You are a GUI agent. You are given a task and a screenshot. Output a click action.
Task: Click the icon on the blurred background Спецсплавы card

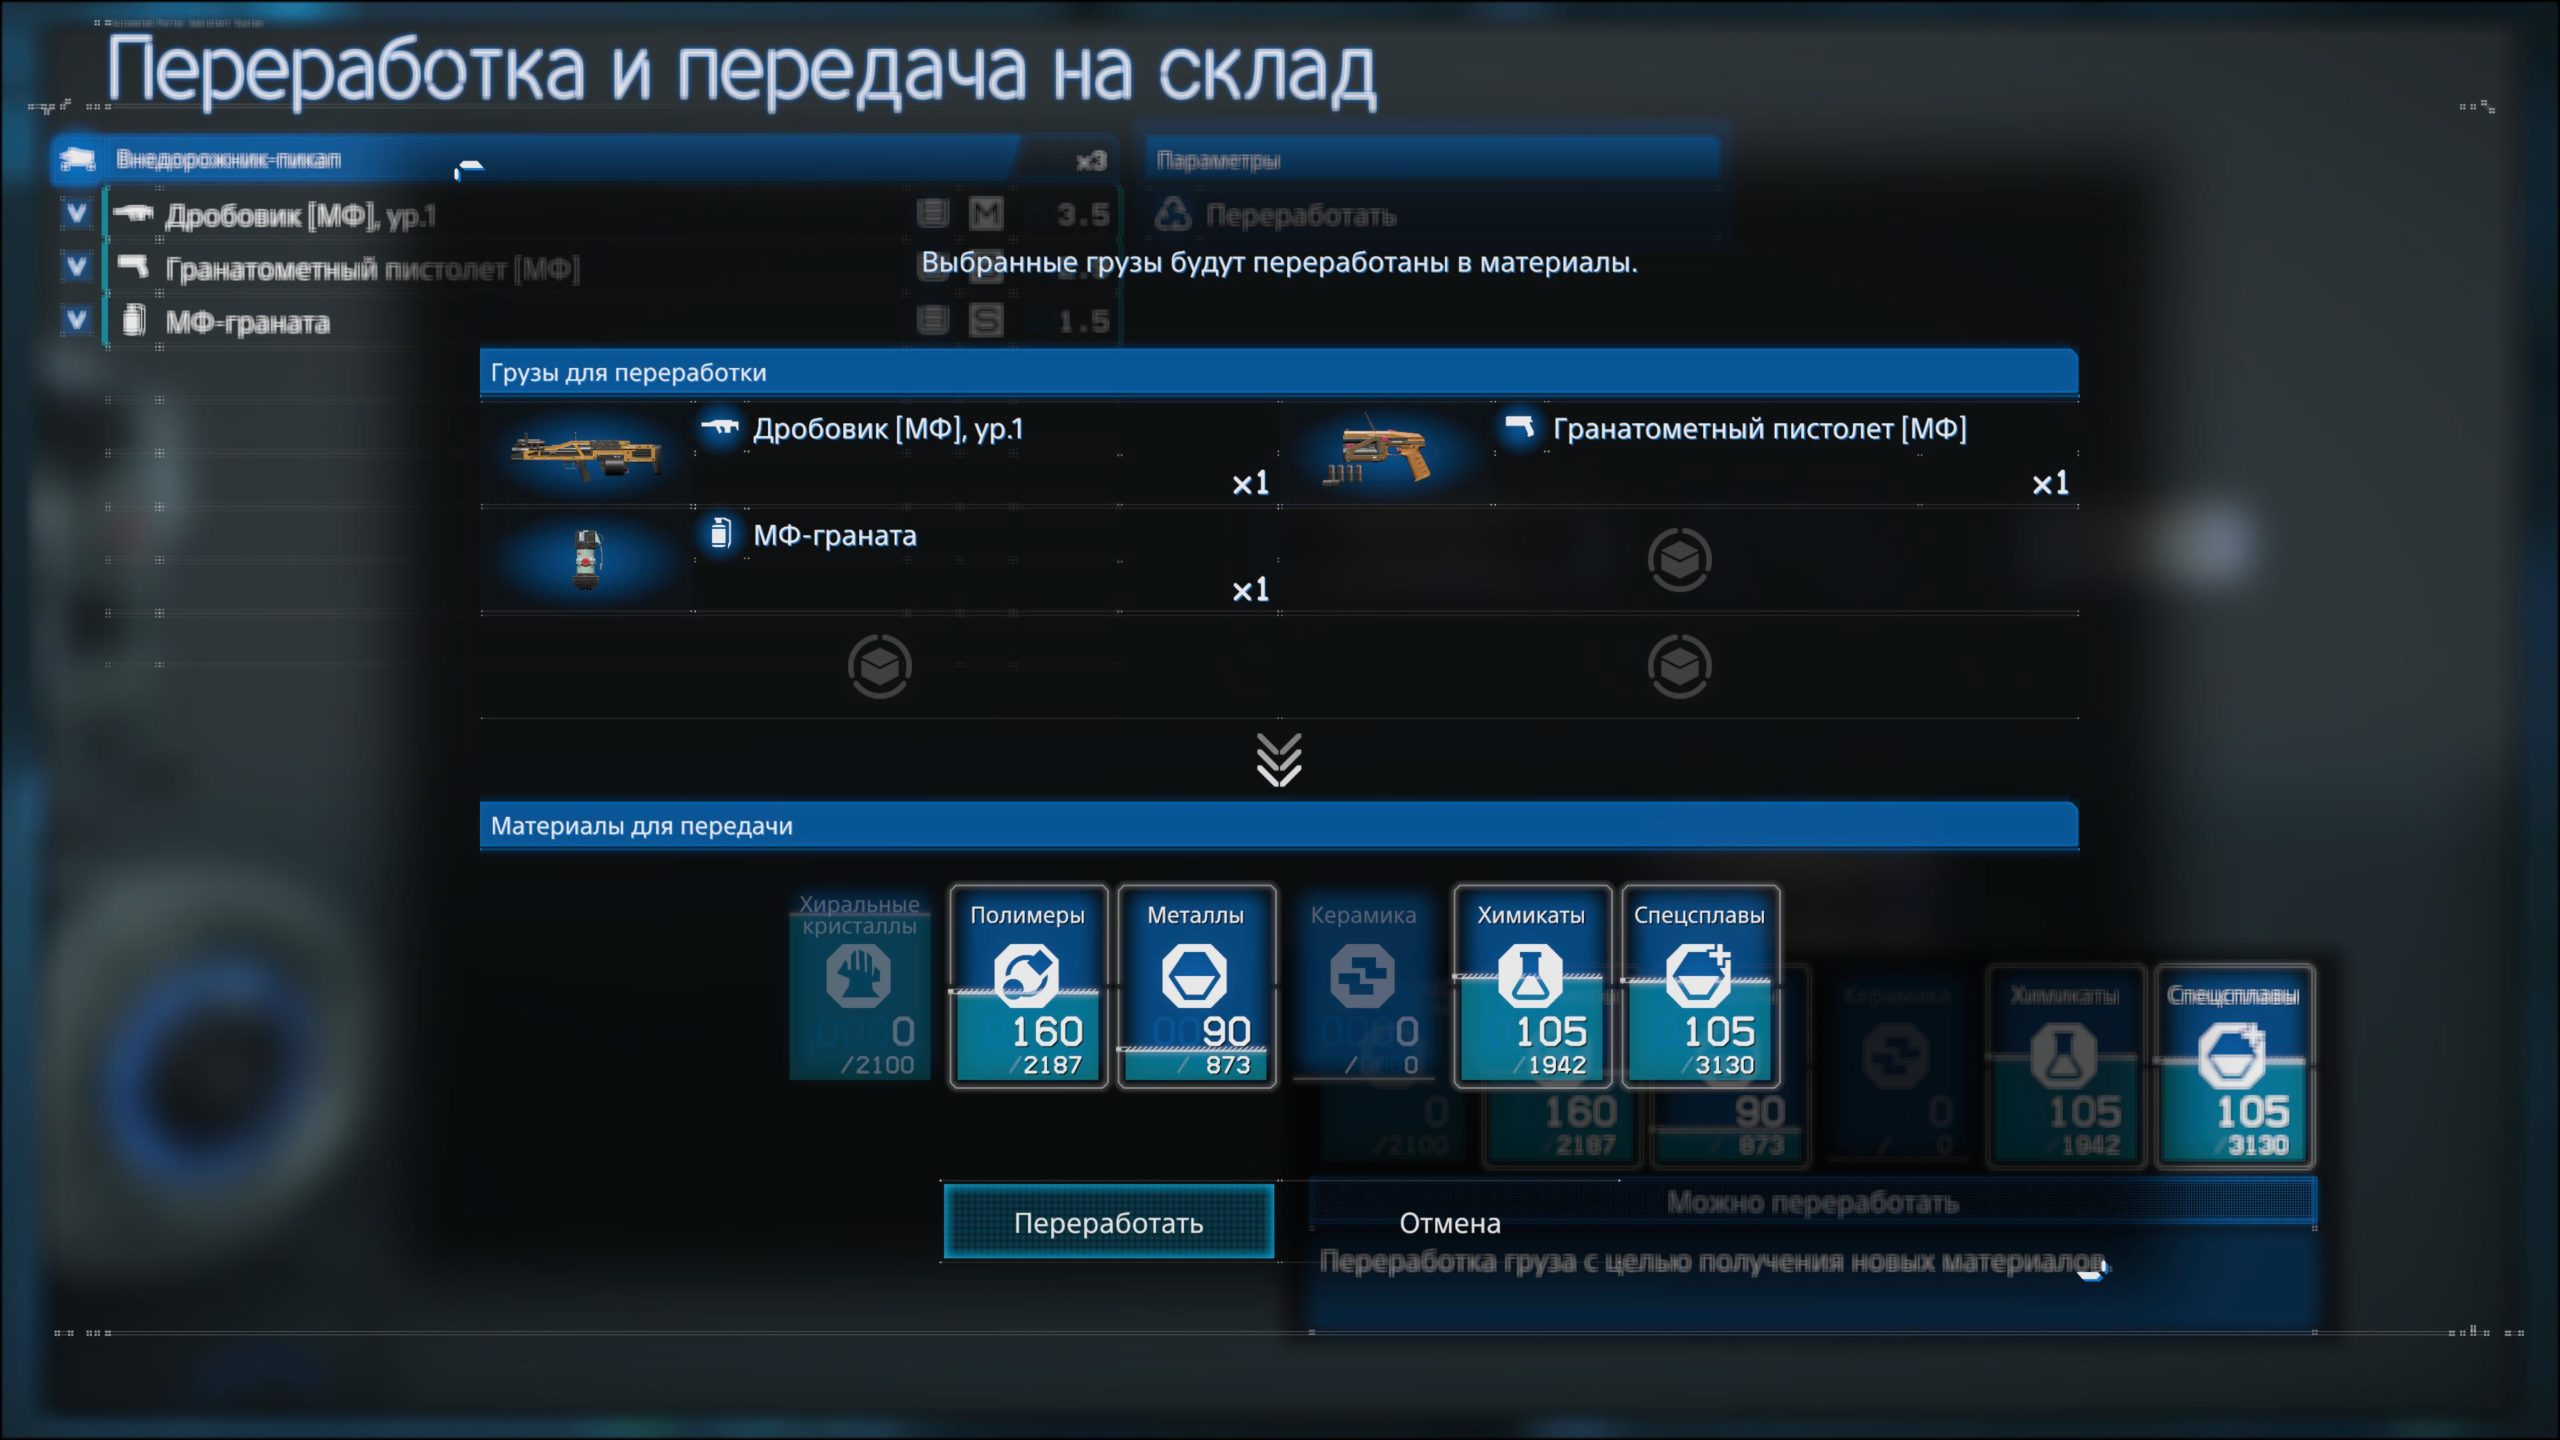[x=2232, y=1056]
